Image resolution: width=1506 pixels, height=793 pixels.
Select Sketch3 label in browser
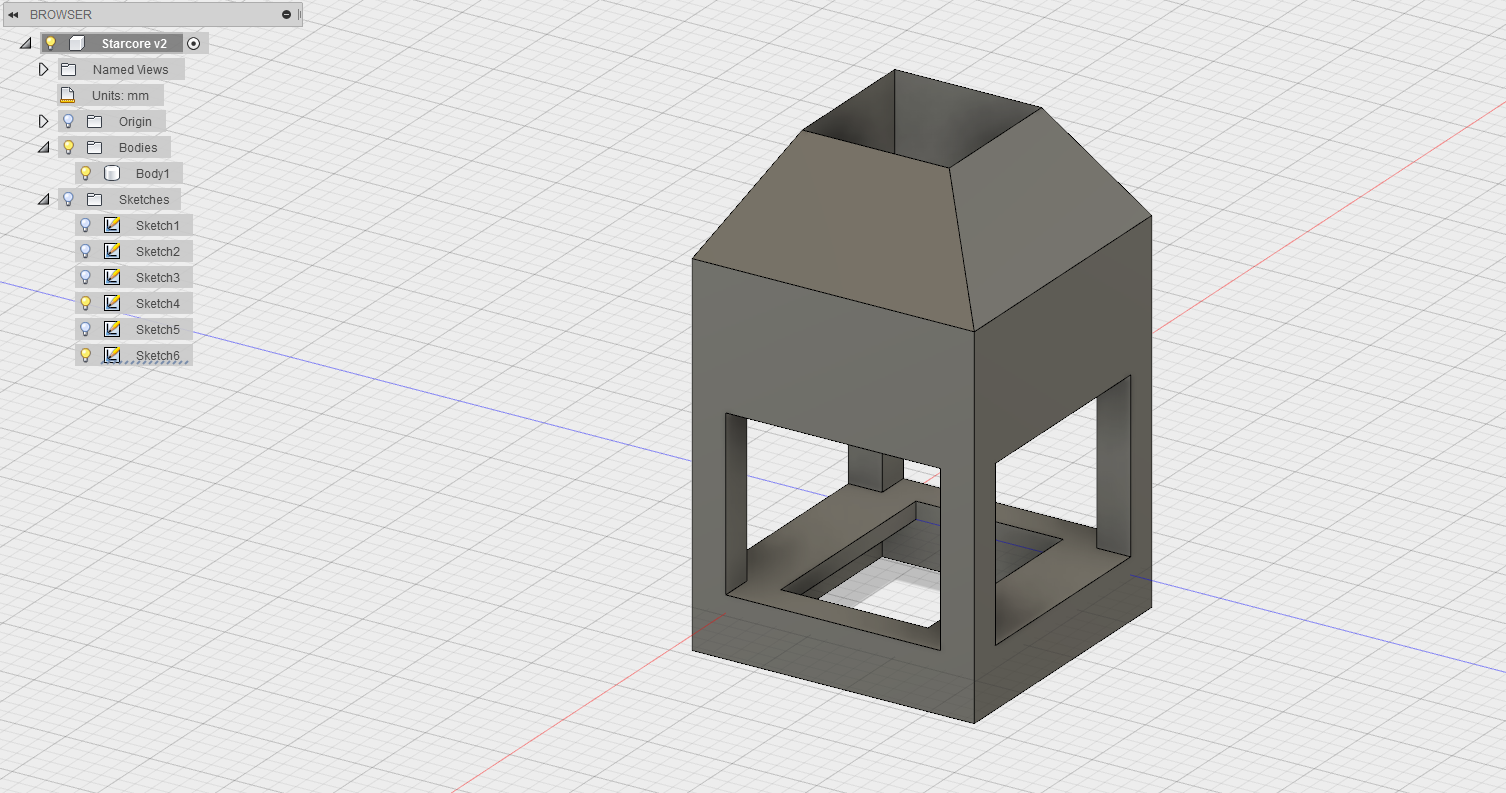pyautogui.click(x=158, y=278)
